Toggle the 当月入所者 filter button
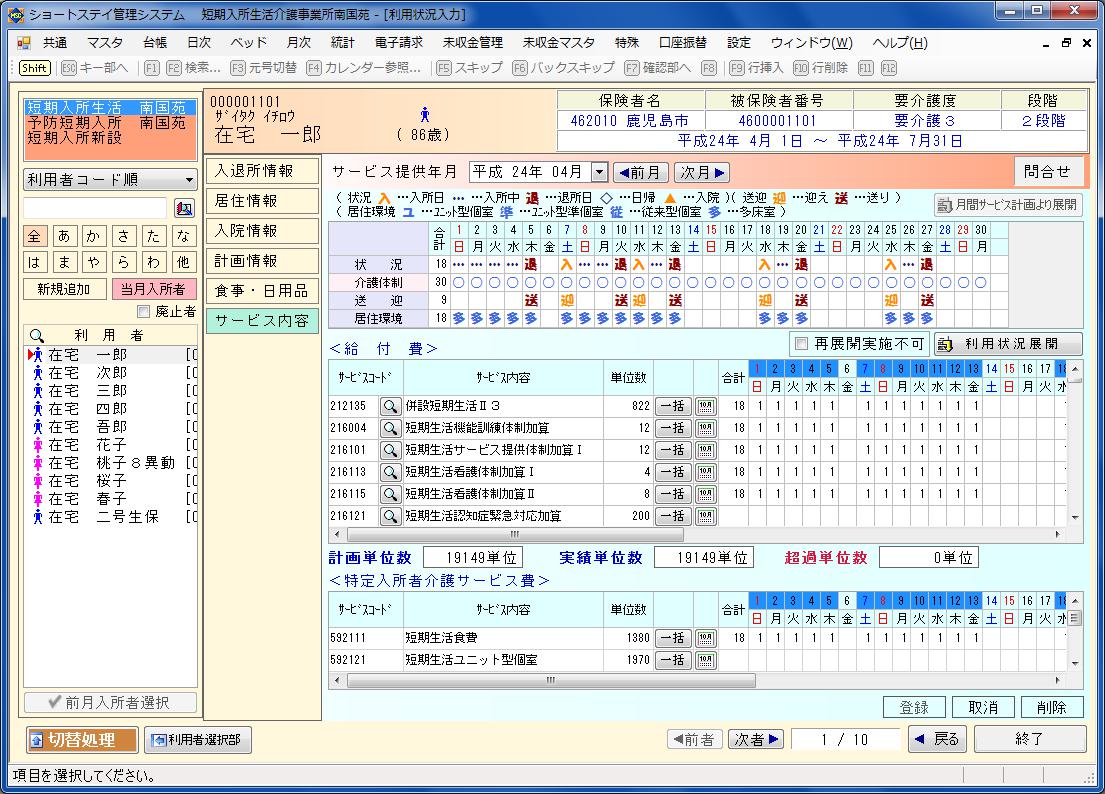 [154, 289]
